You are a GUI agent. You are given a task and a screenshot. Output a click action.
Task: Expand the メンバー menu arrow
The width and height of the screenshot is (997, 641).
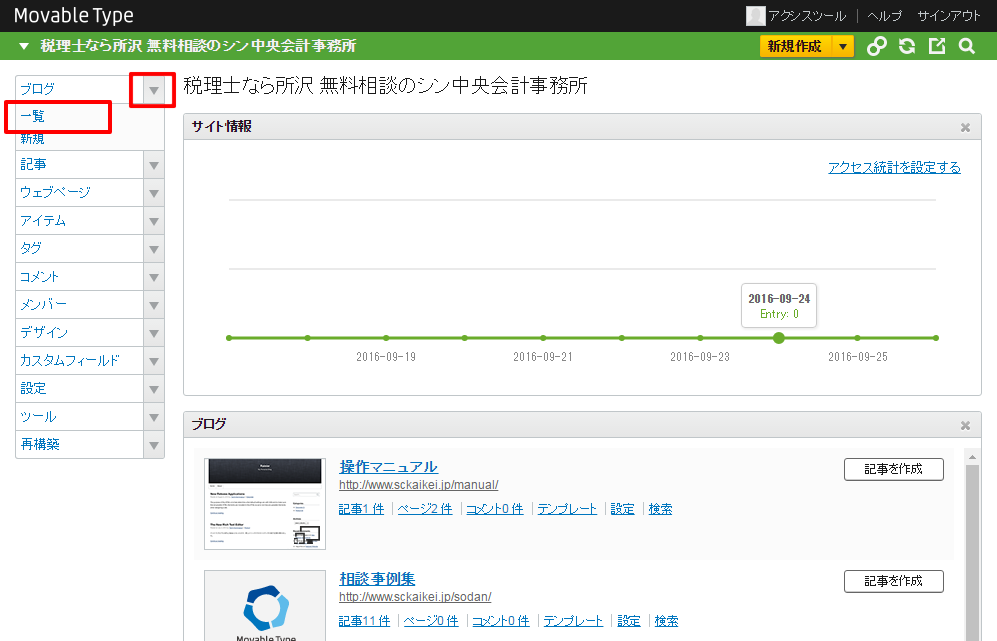point(153,305)
